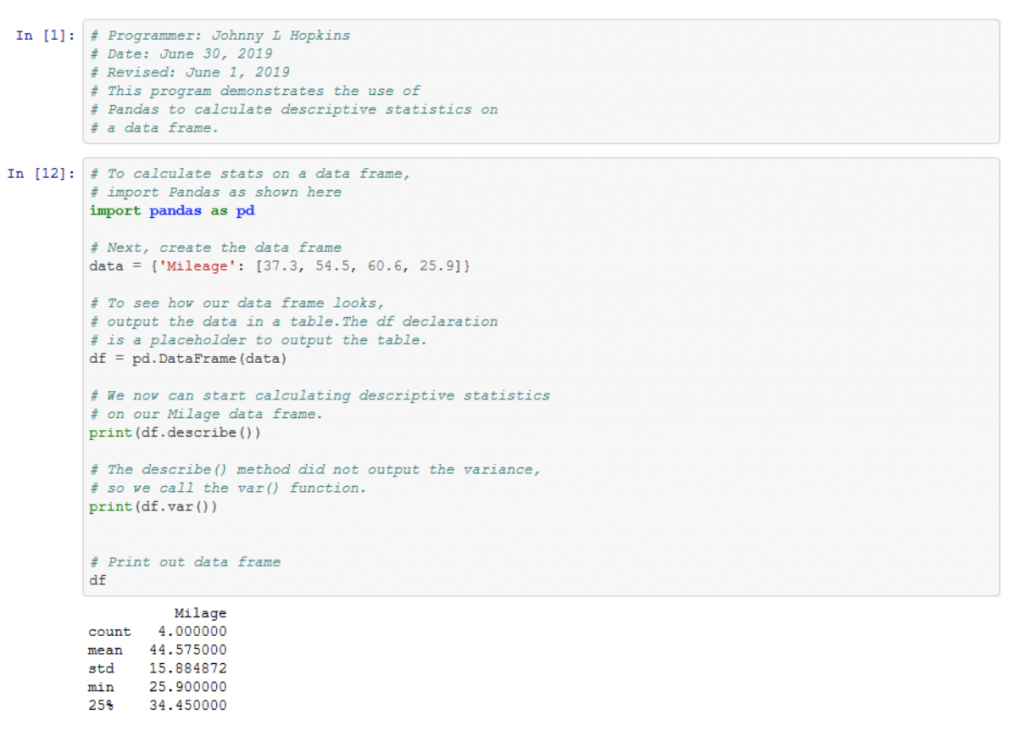Click the df = pd.DataFrame(data) line

[188, 359]
